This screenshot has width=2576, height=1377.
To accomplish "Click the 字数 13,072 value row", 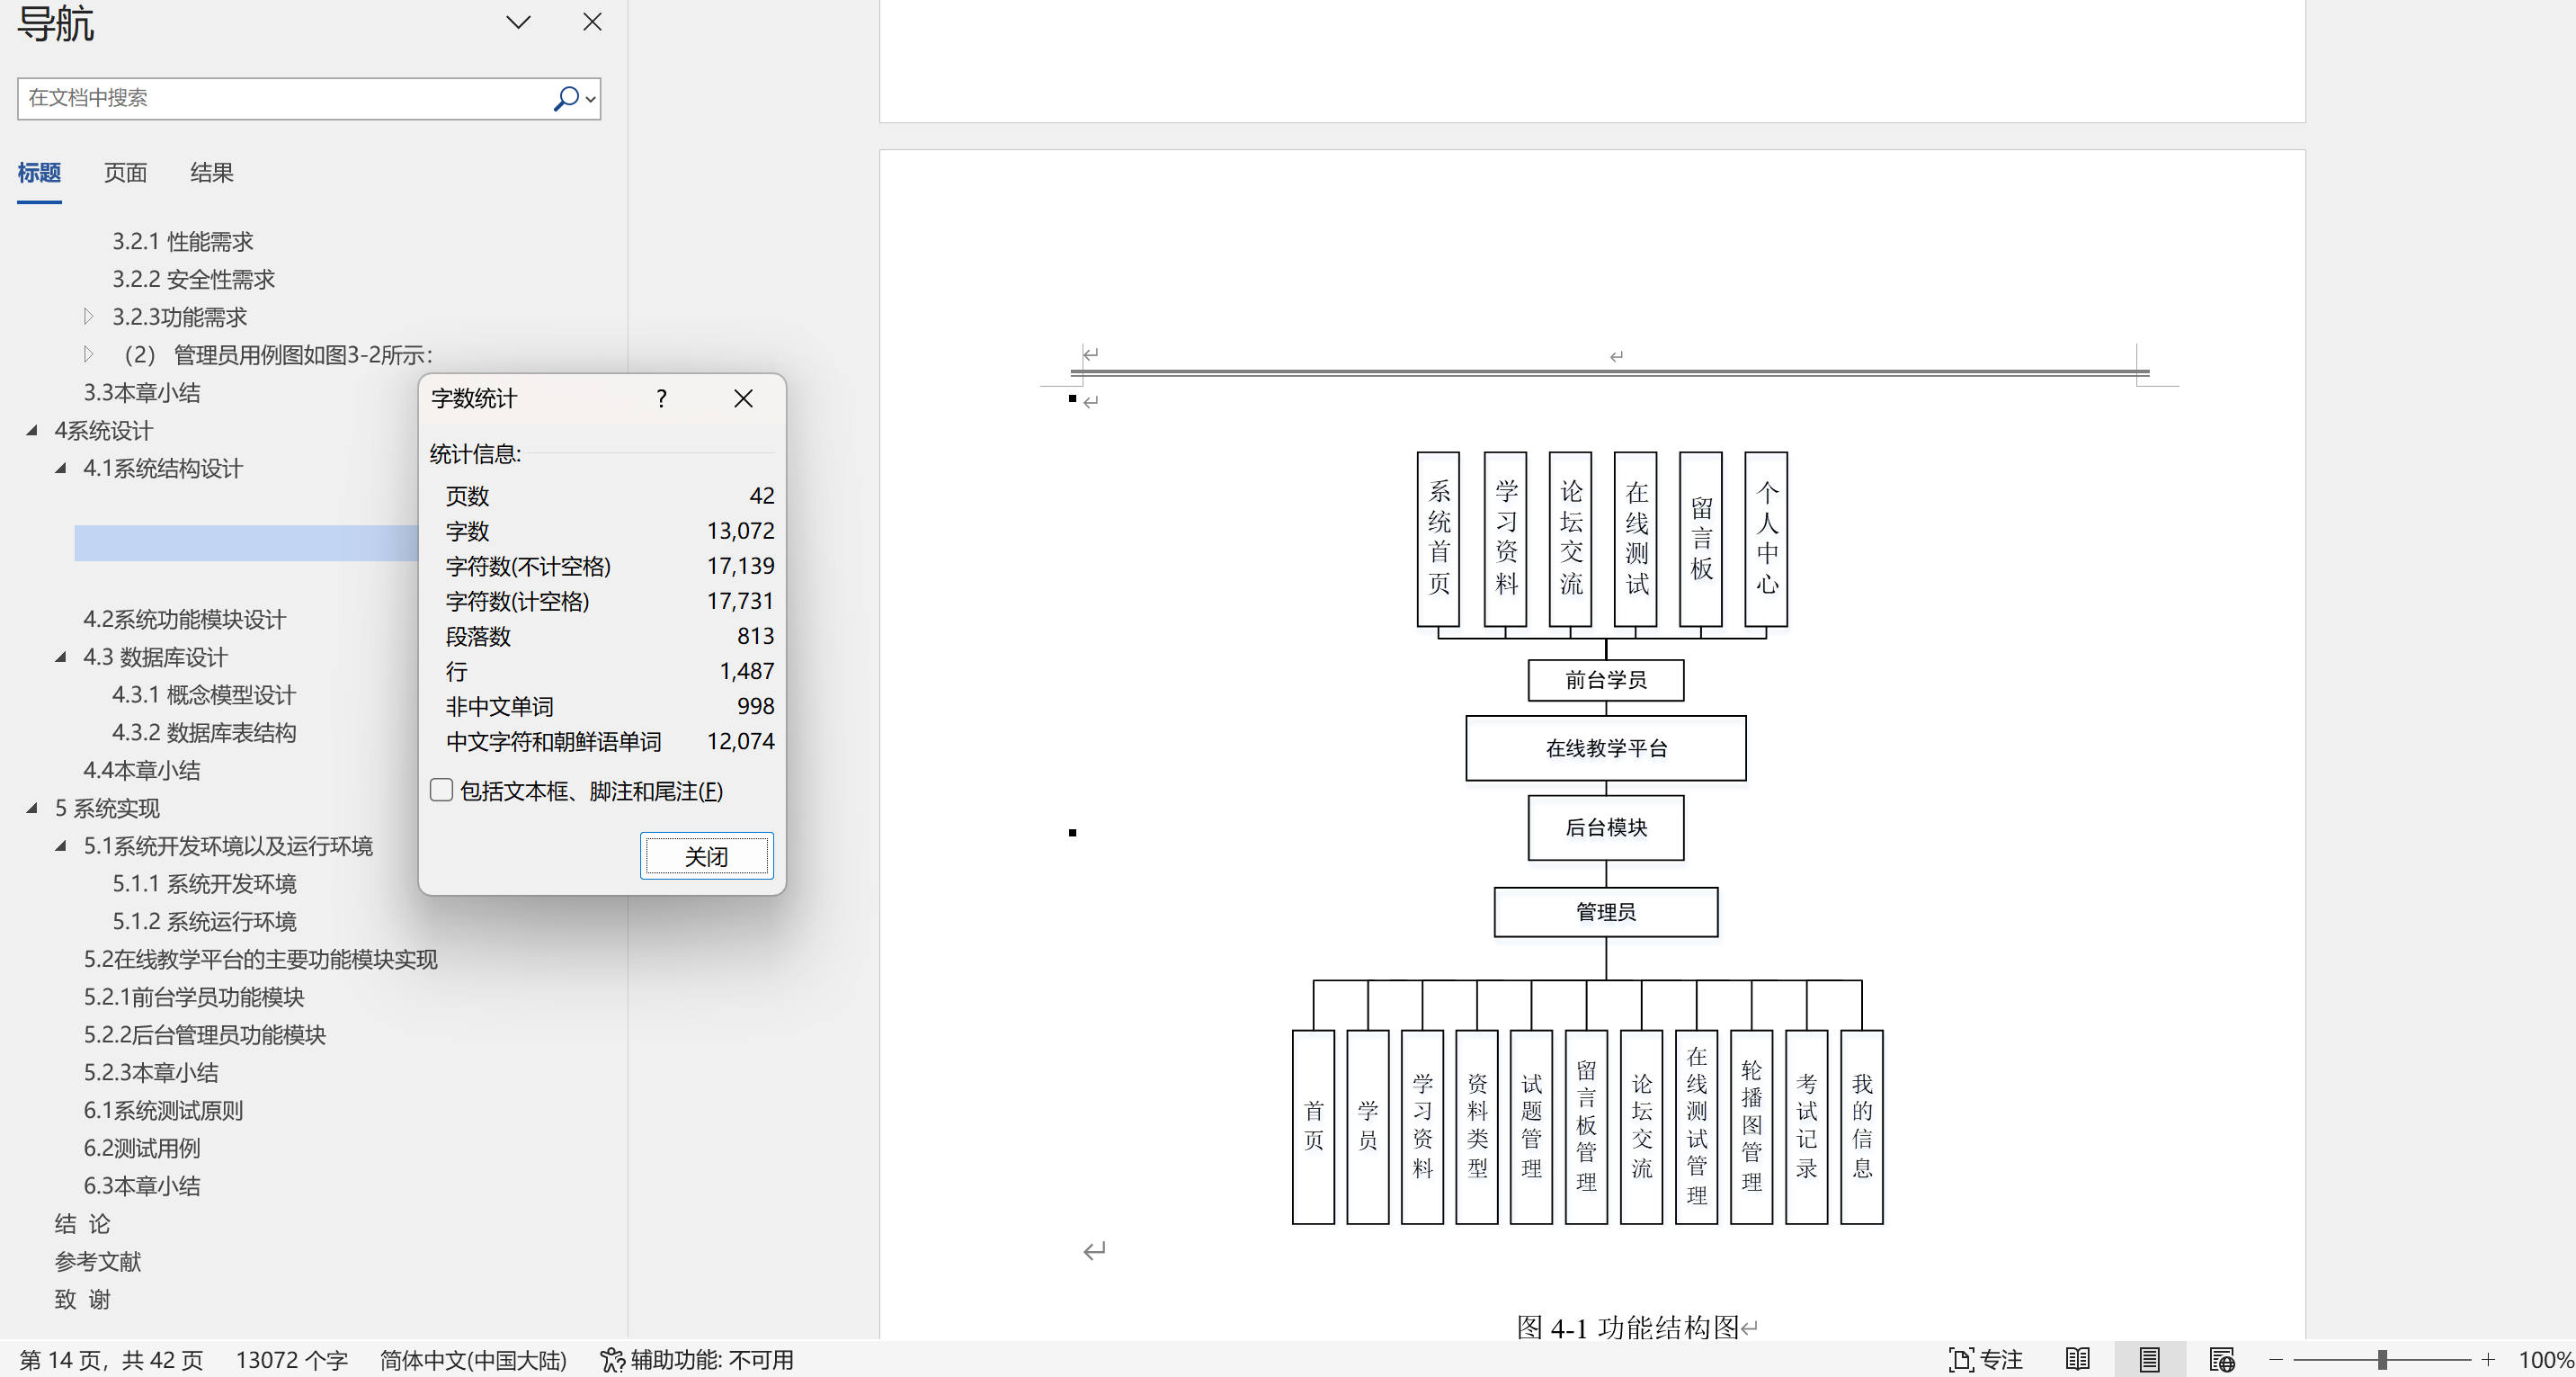I will [610, 531].
